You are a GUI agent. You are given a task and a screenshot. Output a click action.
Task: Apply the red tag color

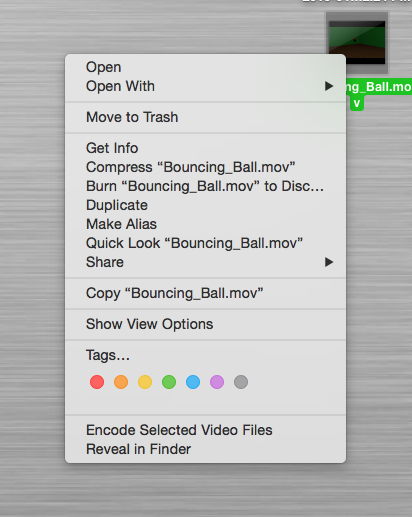coord(97,382)
